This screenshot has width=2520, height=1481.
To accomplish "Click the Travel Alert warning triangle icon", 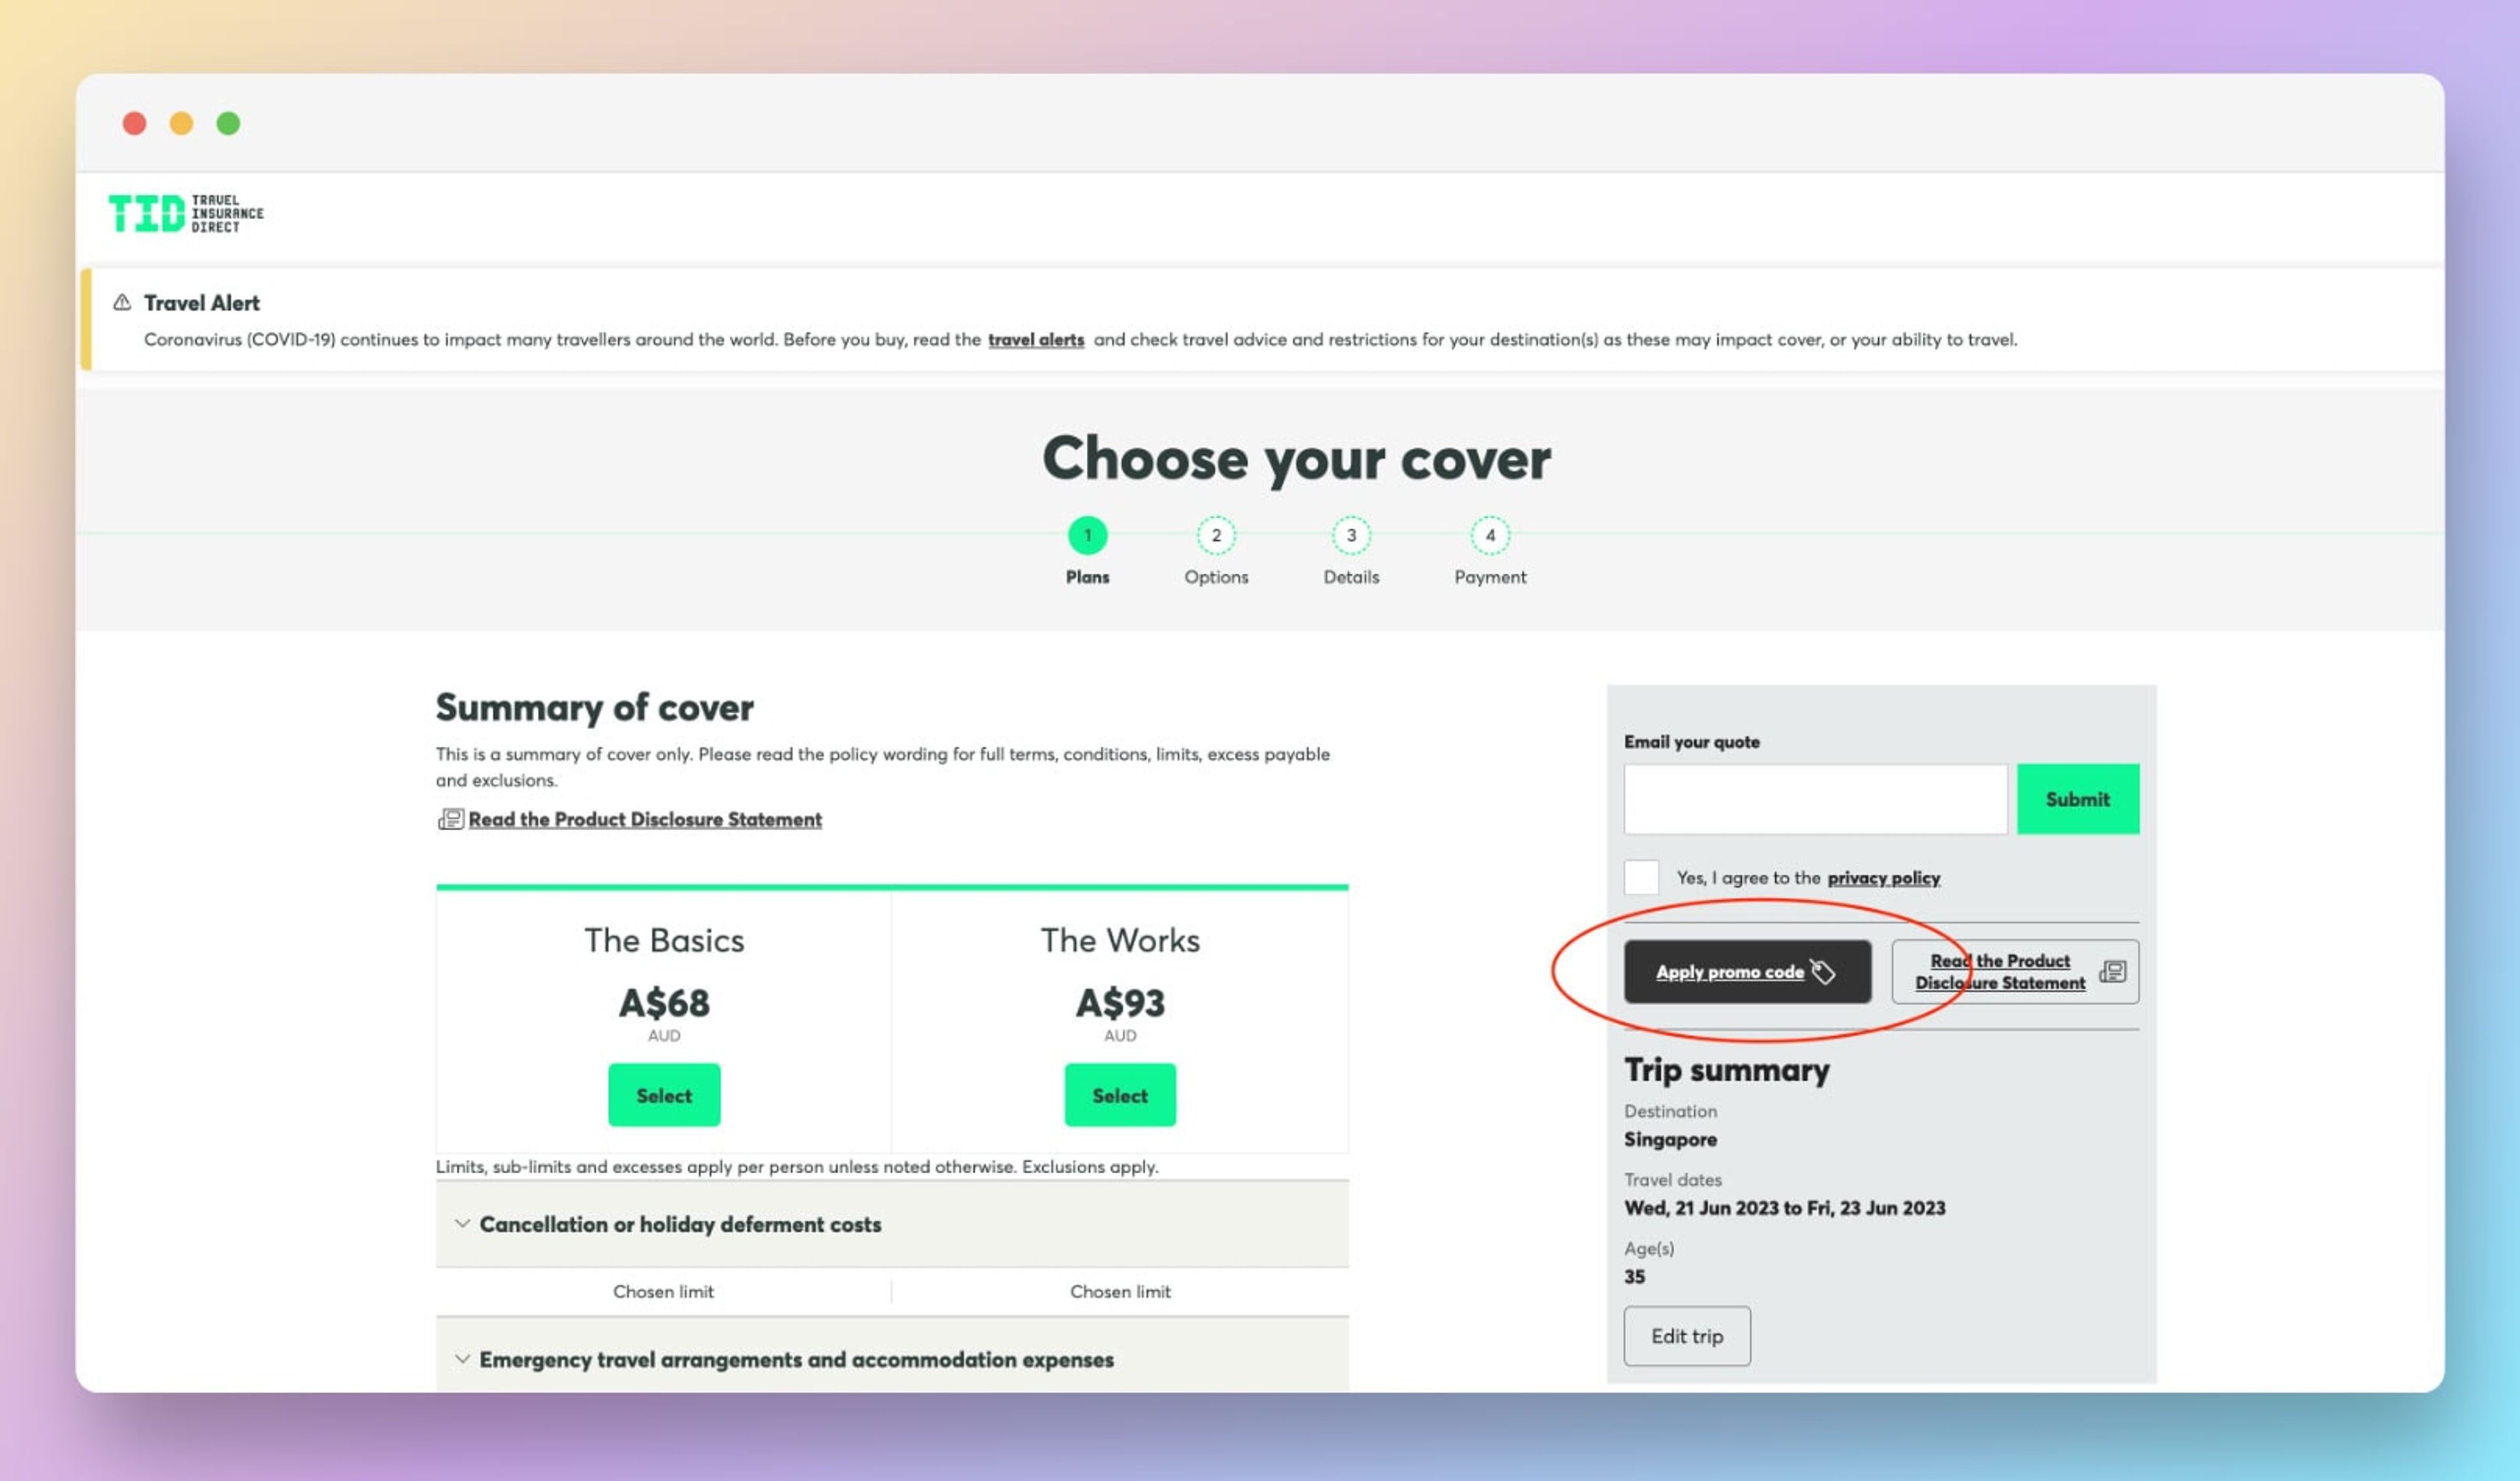I will point(122,302).
